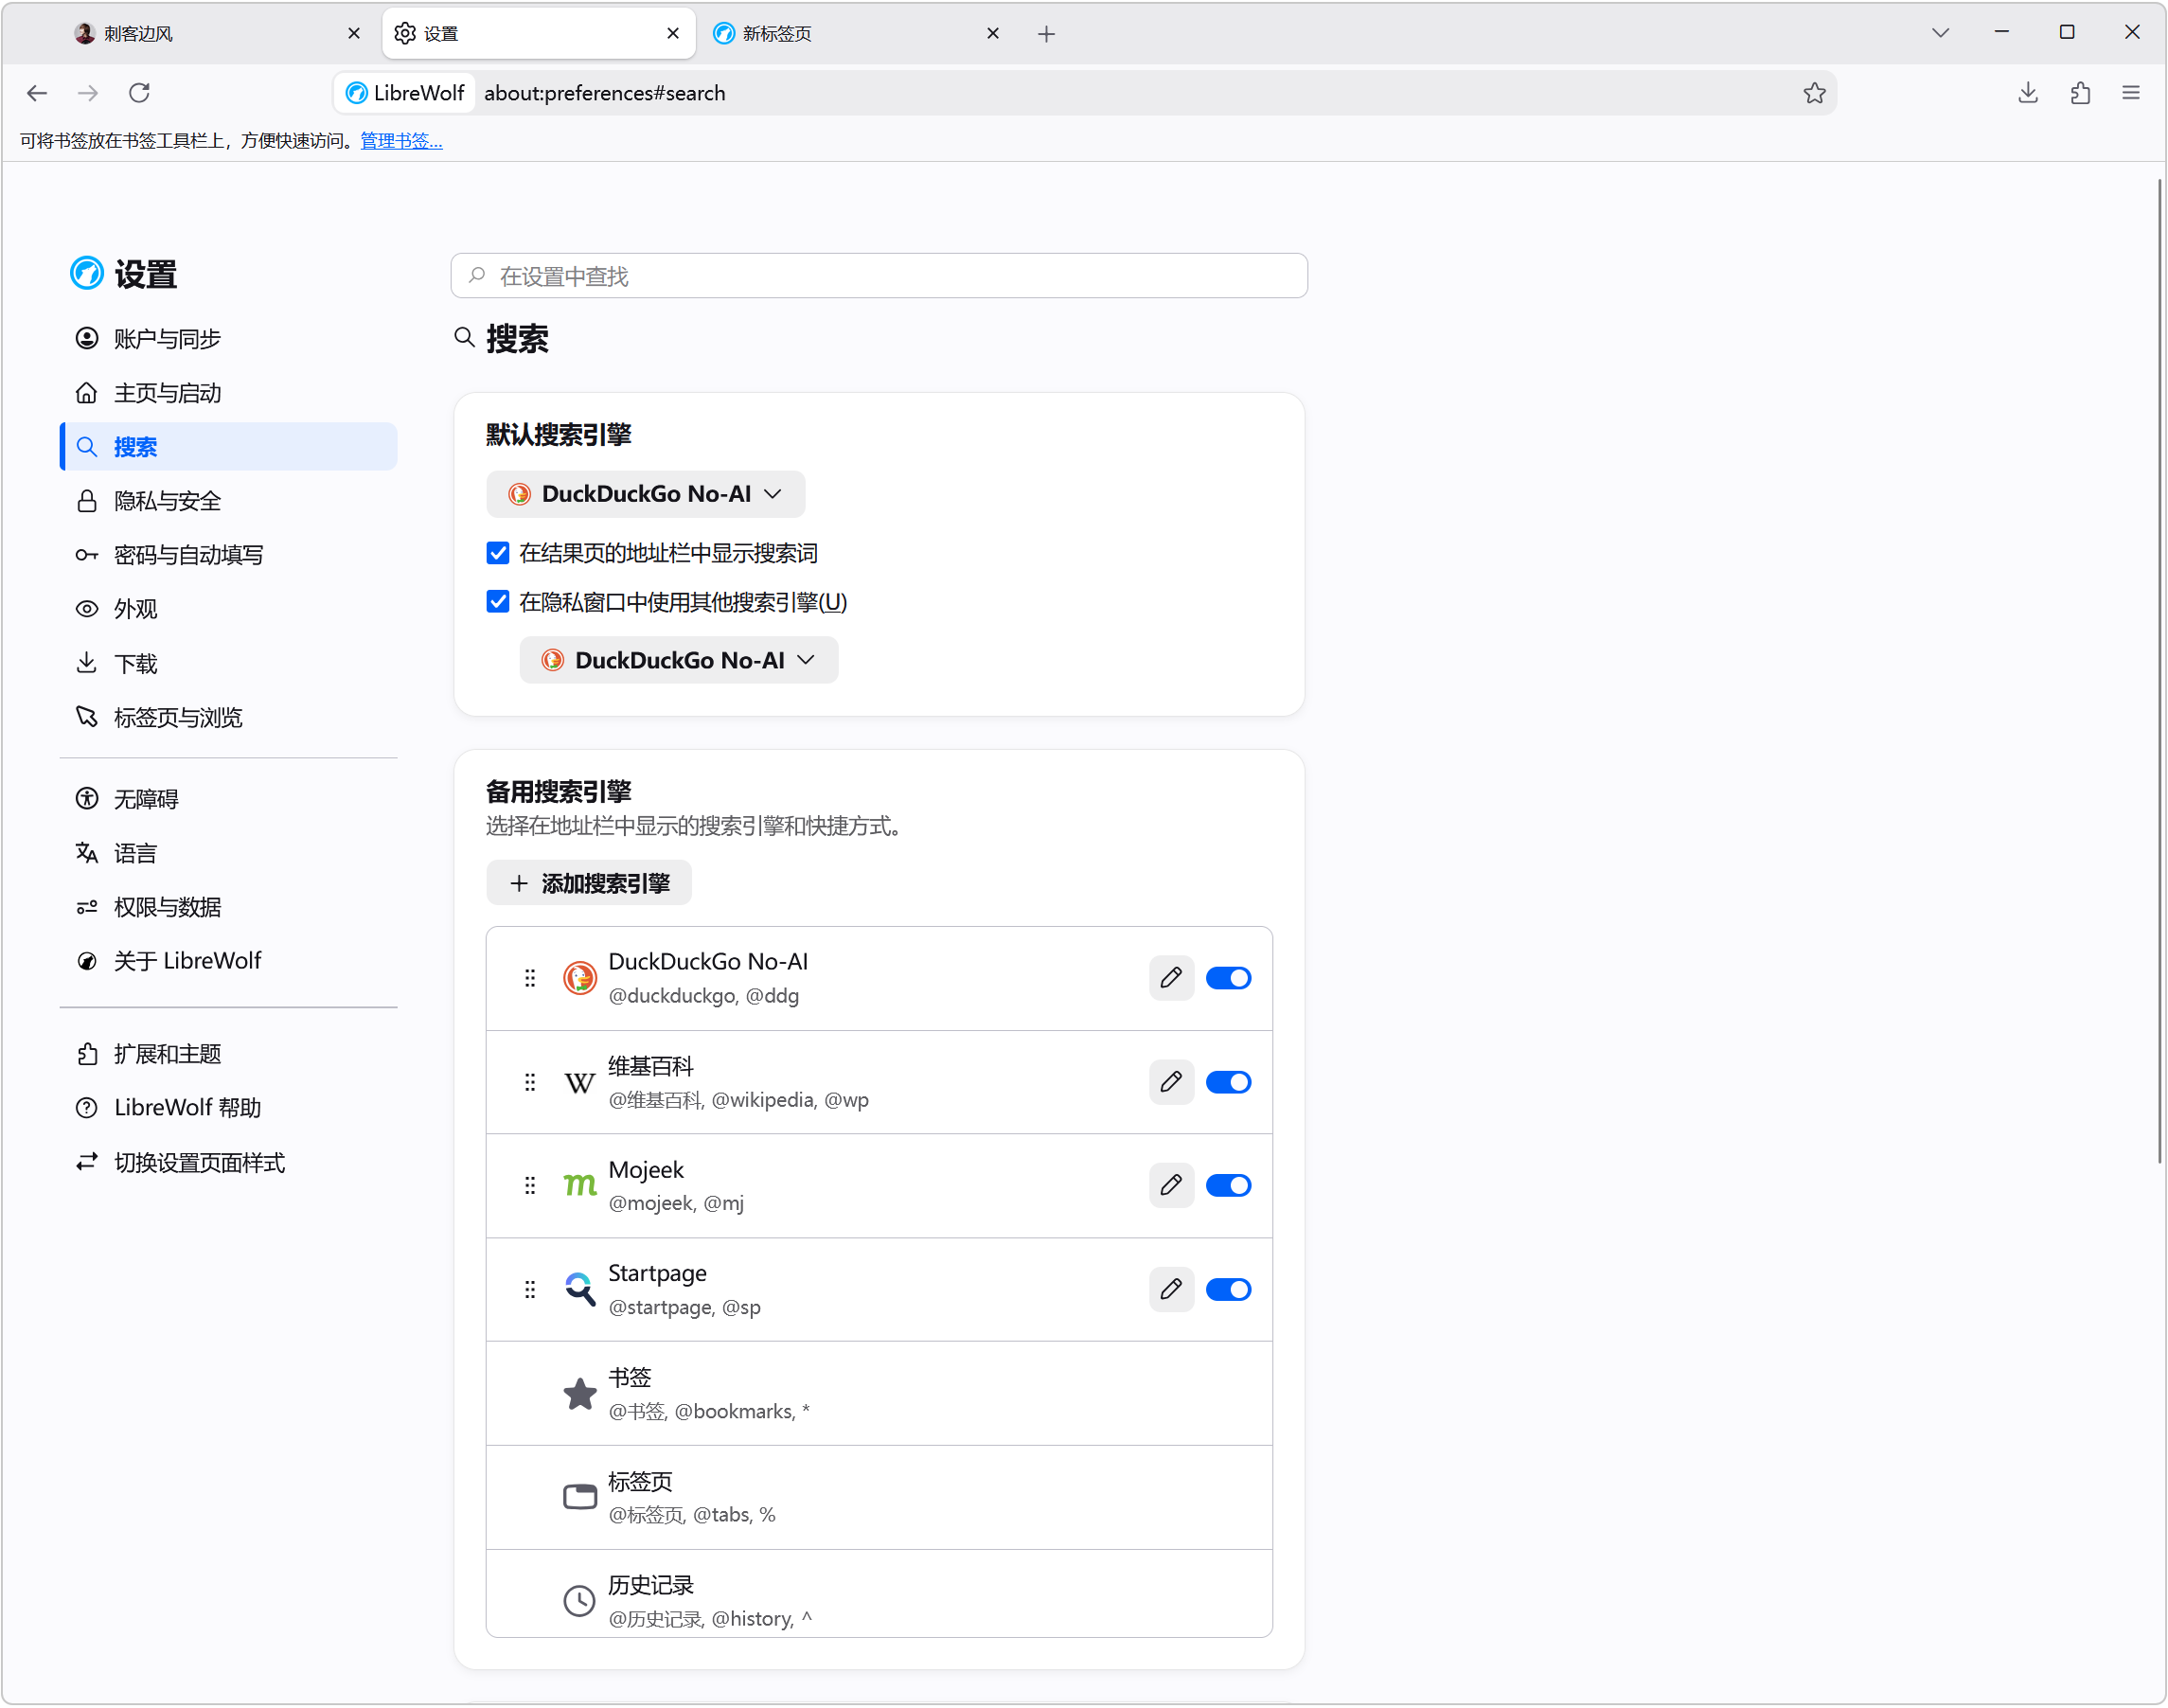2168x1708 pixels.
Task: Go back with the browser back arrow
Action: click(x=37, y=93)
